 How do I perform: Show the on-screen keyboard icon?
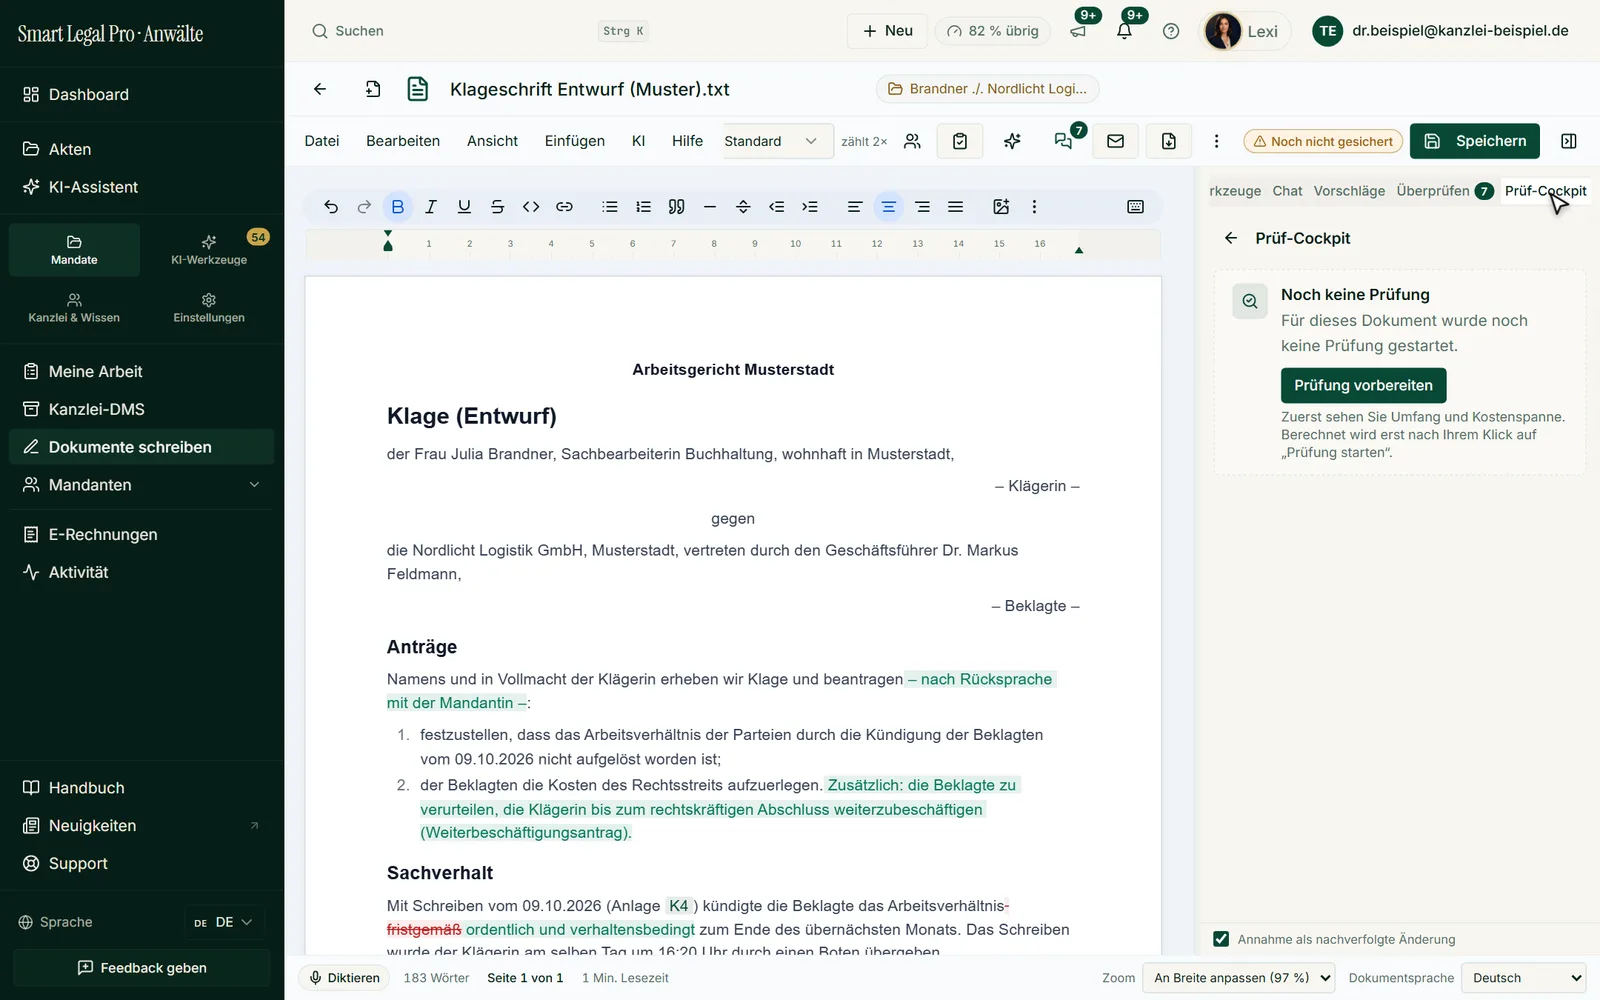1135,207
